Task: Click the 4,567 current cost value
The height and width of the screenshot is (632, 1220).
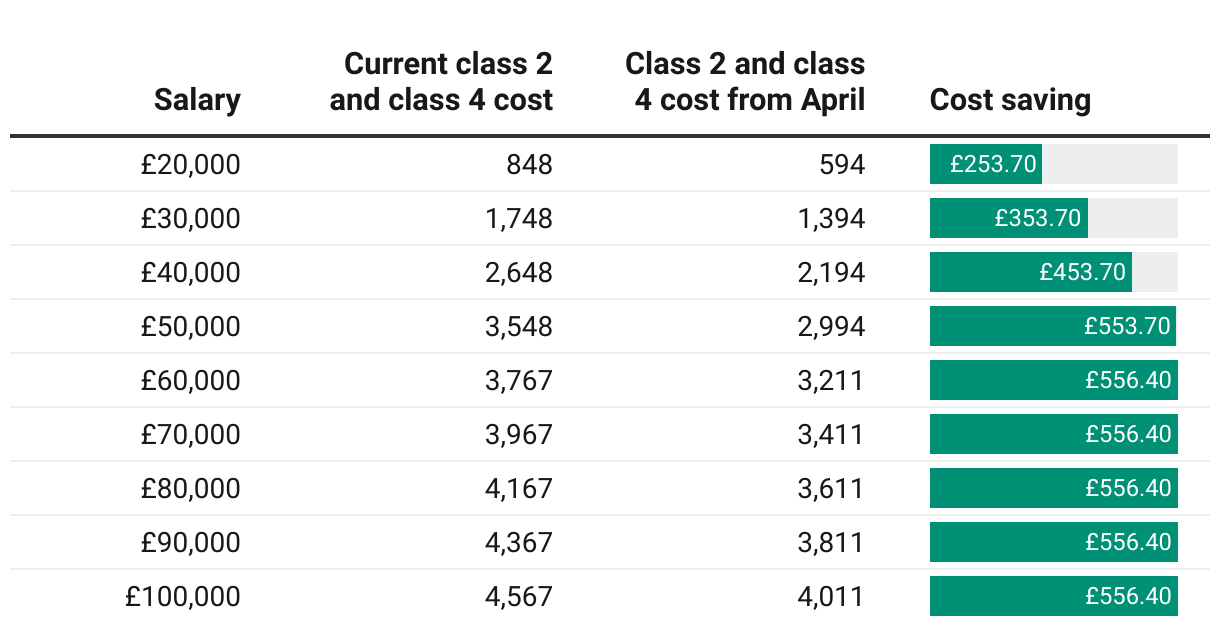Action: coord(519,596)
